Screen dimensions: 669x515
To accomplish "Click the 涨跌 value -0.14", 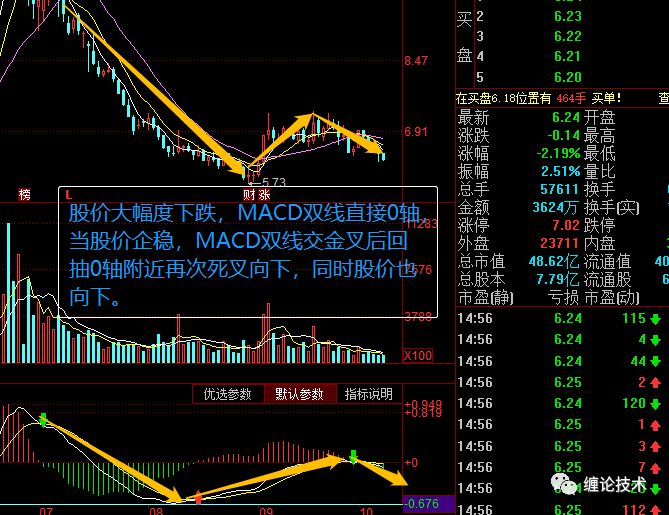I will tap(564, 135).
